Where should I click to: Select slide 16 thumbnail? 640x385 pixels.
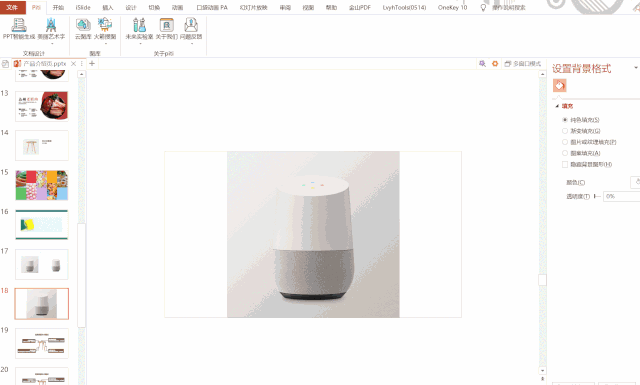(42, 225)
